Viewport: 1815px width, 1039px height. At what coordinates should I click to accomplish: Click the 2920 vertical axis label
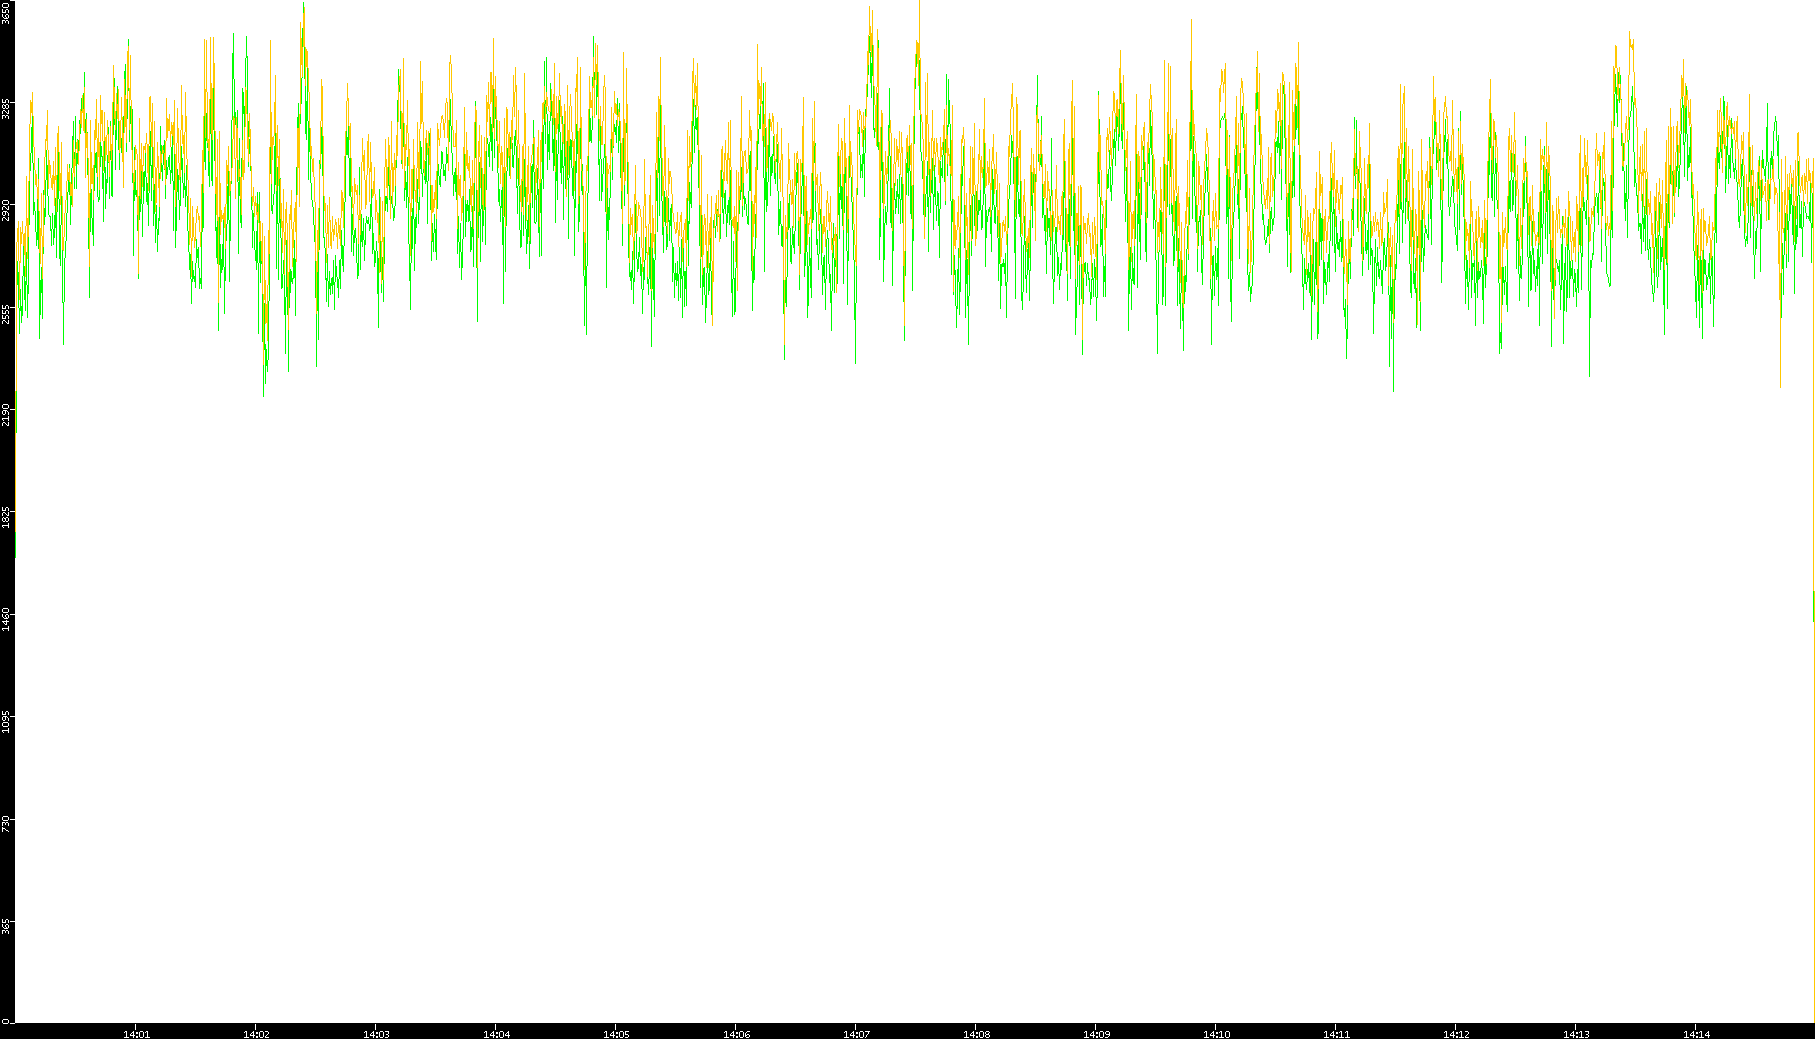pos(7,210)
